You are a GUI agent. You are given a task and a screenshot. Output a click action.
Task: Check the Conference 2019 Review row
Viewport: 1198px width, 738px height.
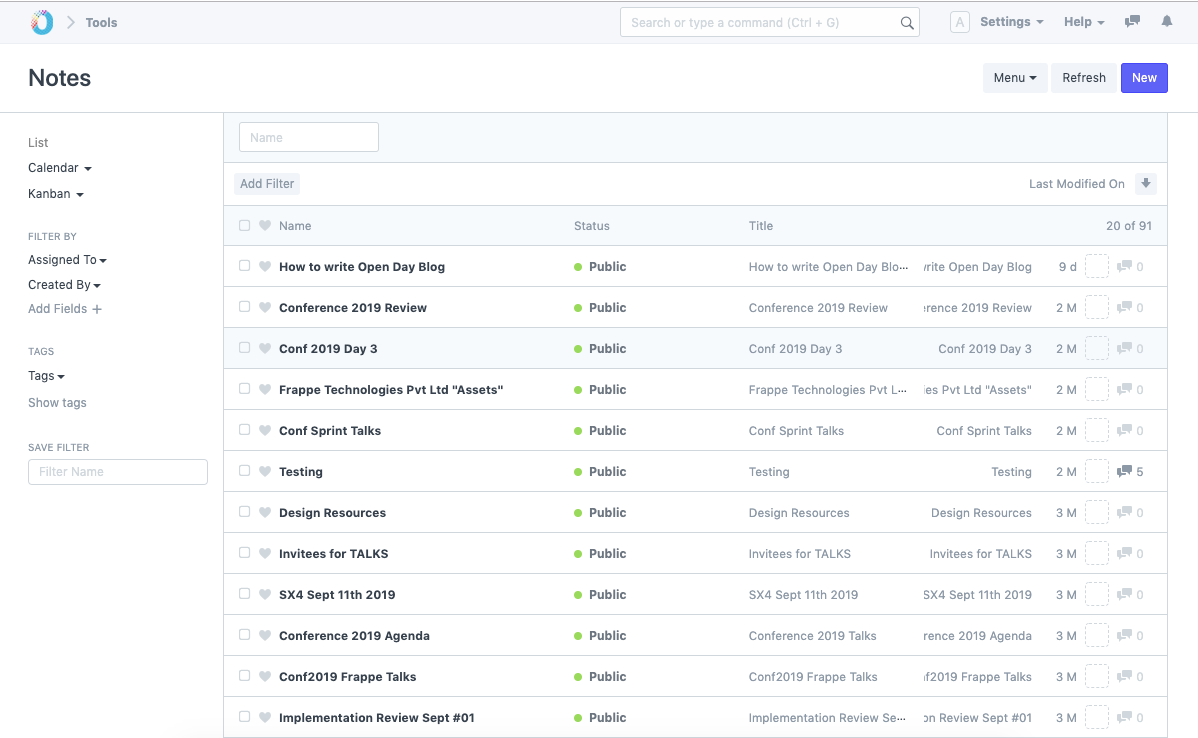(x=244, y=306)
